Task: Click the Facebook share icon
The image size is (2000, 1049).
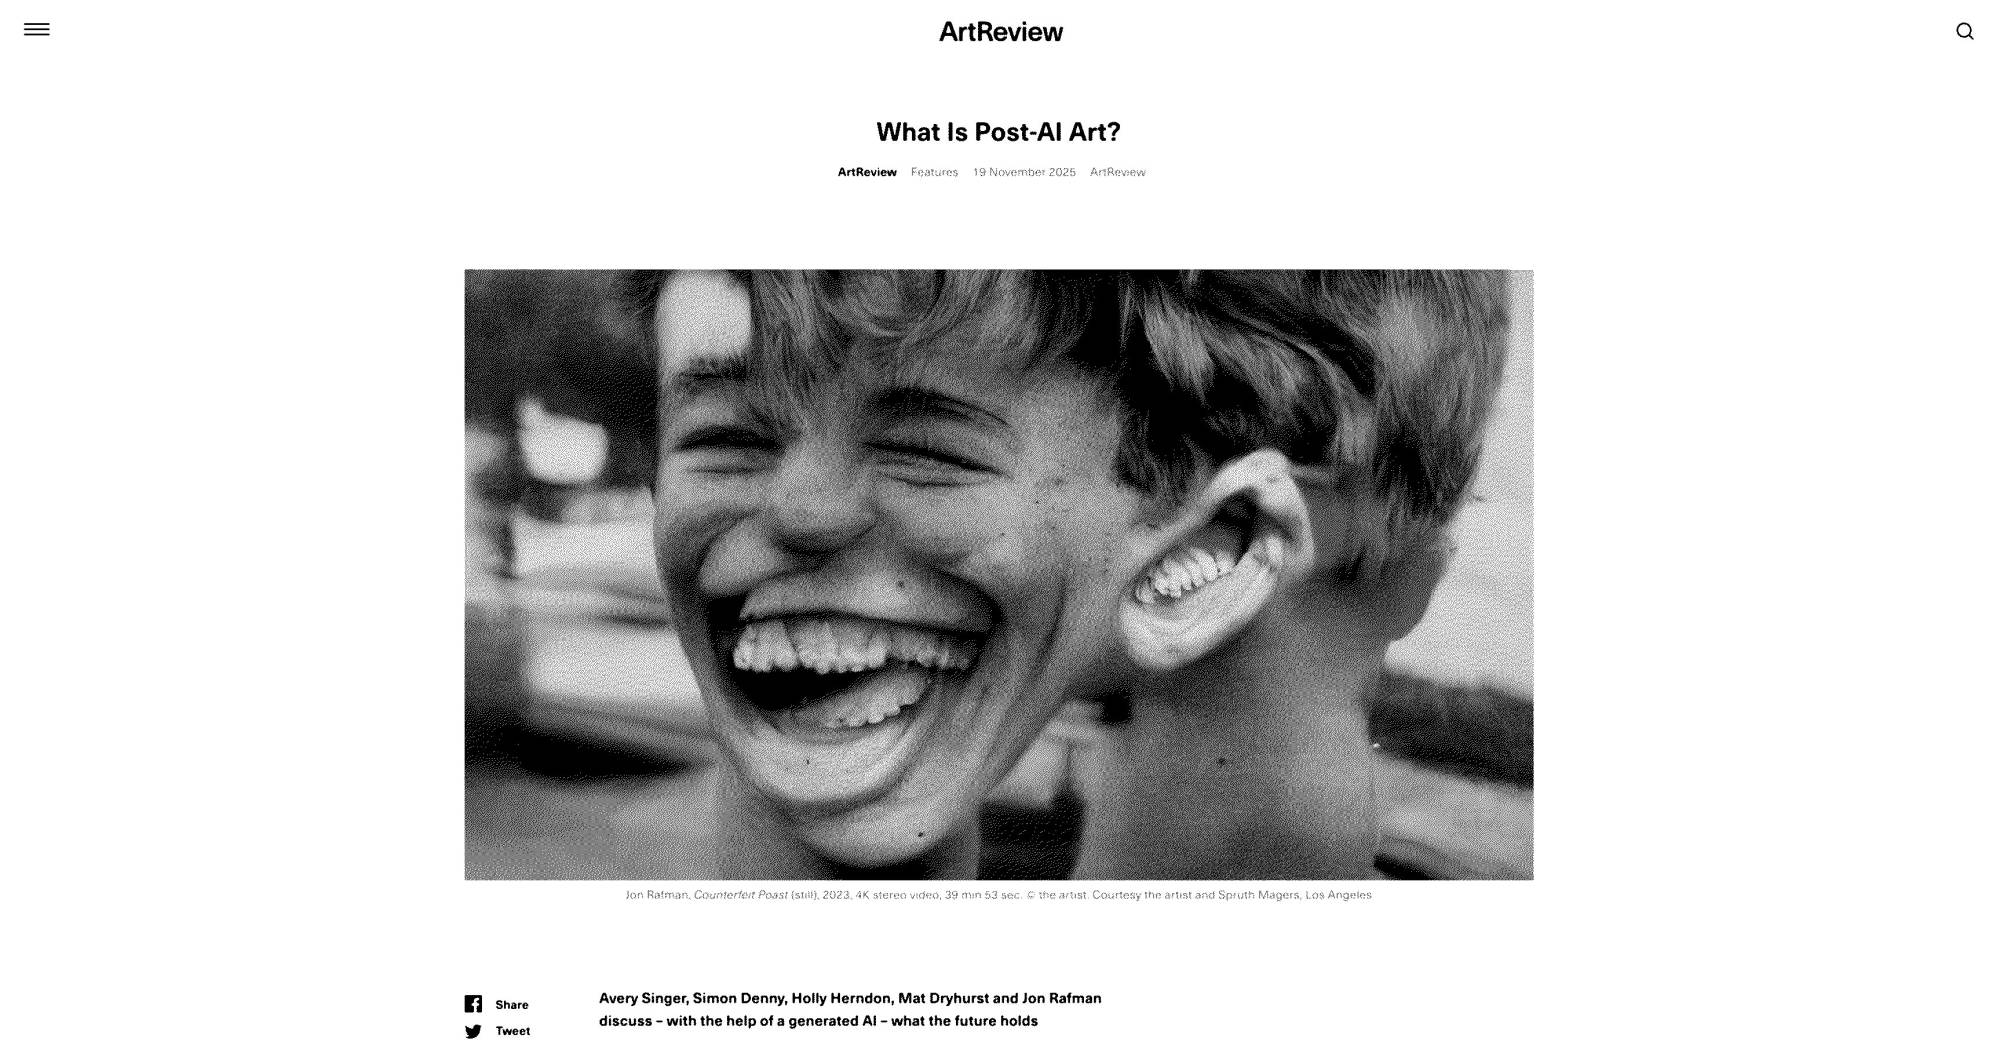Action: pyautogui.click(x=473, y=1004)
